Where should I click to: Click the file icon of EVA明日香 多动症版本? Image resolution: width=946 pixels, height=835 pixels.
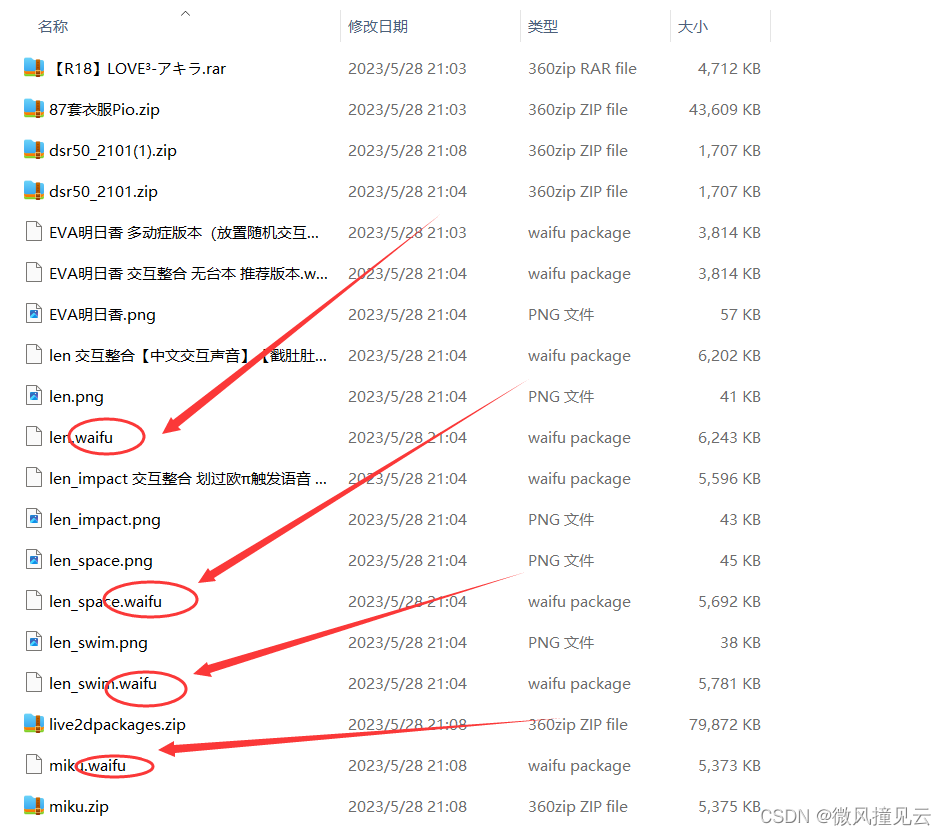click(x=34, y=232)
